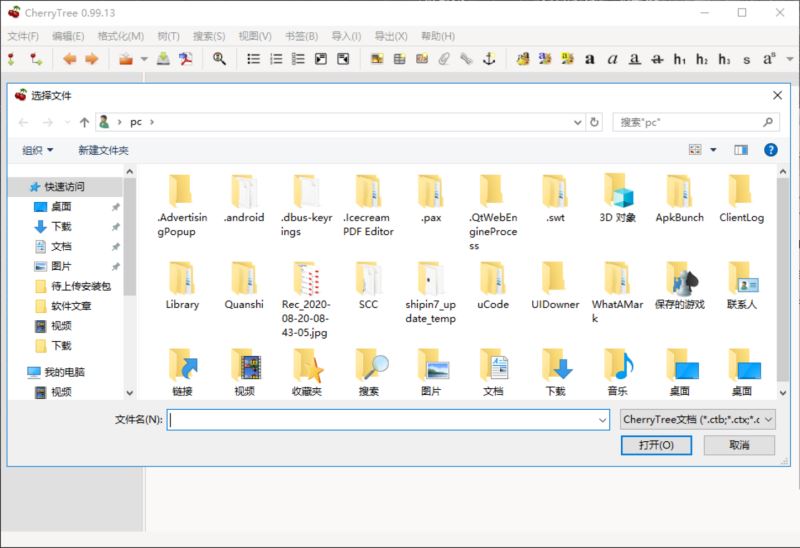800x548 pixels.
Task: Open the file type filter dropdown
Action: (697, 419)
